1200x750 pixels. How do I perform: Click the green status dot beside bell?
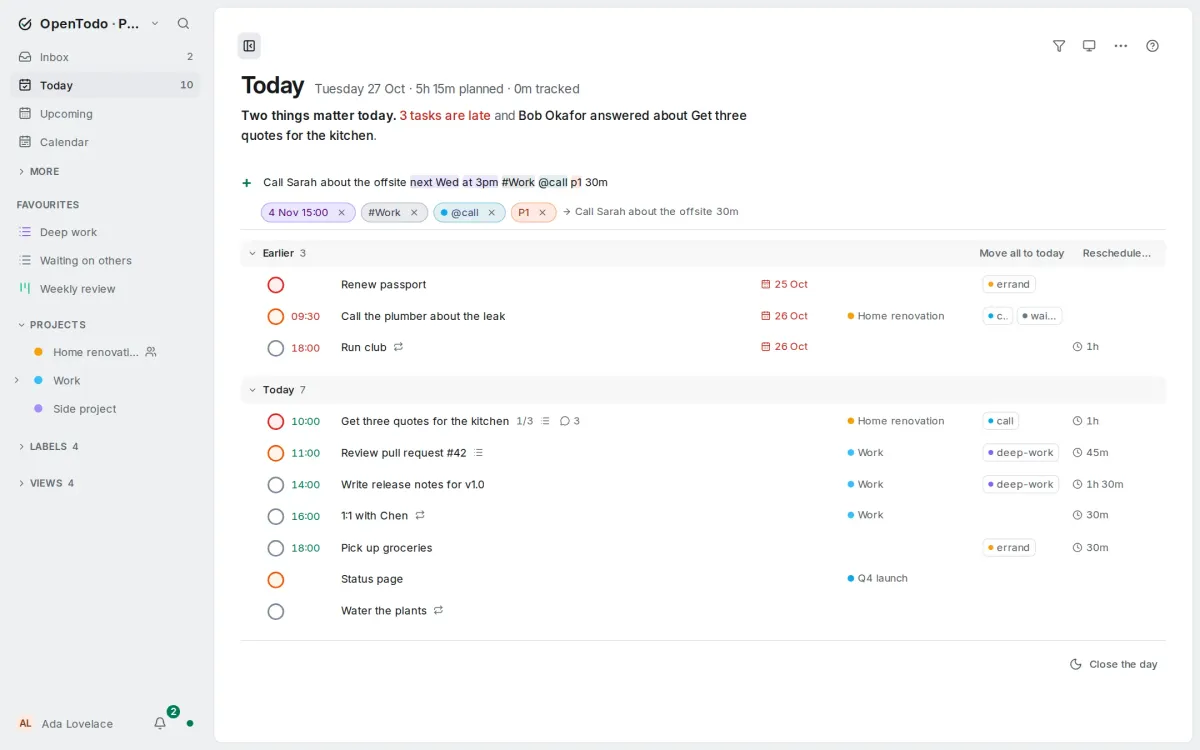coord(190,723)
